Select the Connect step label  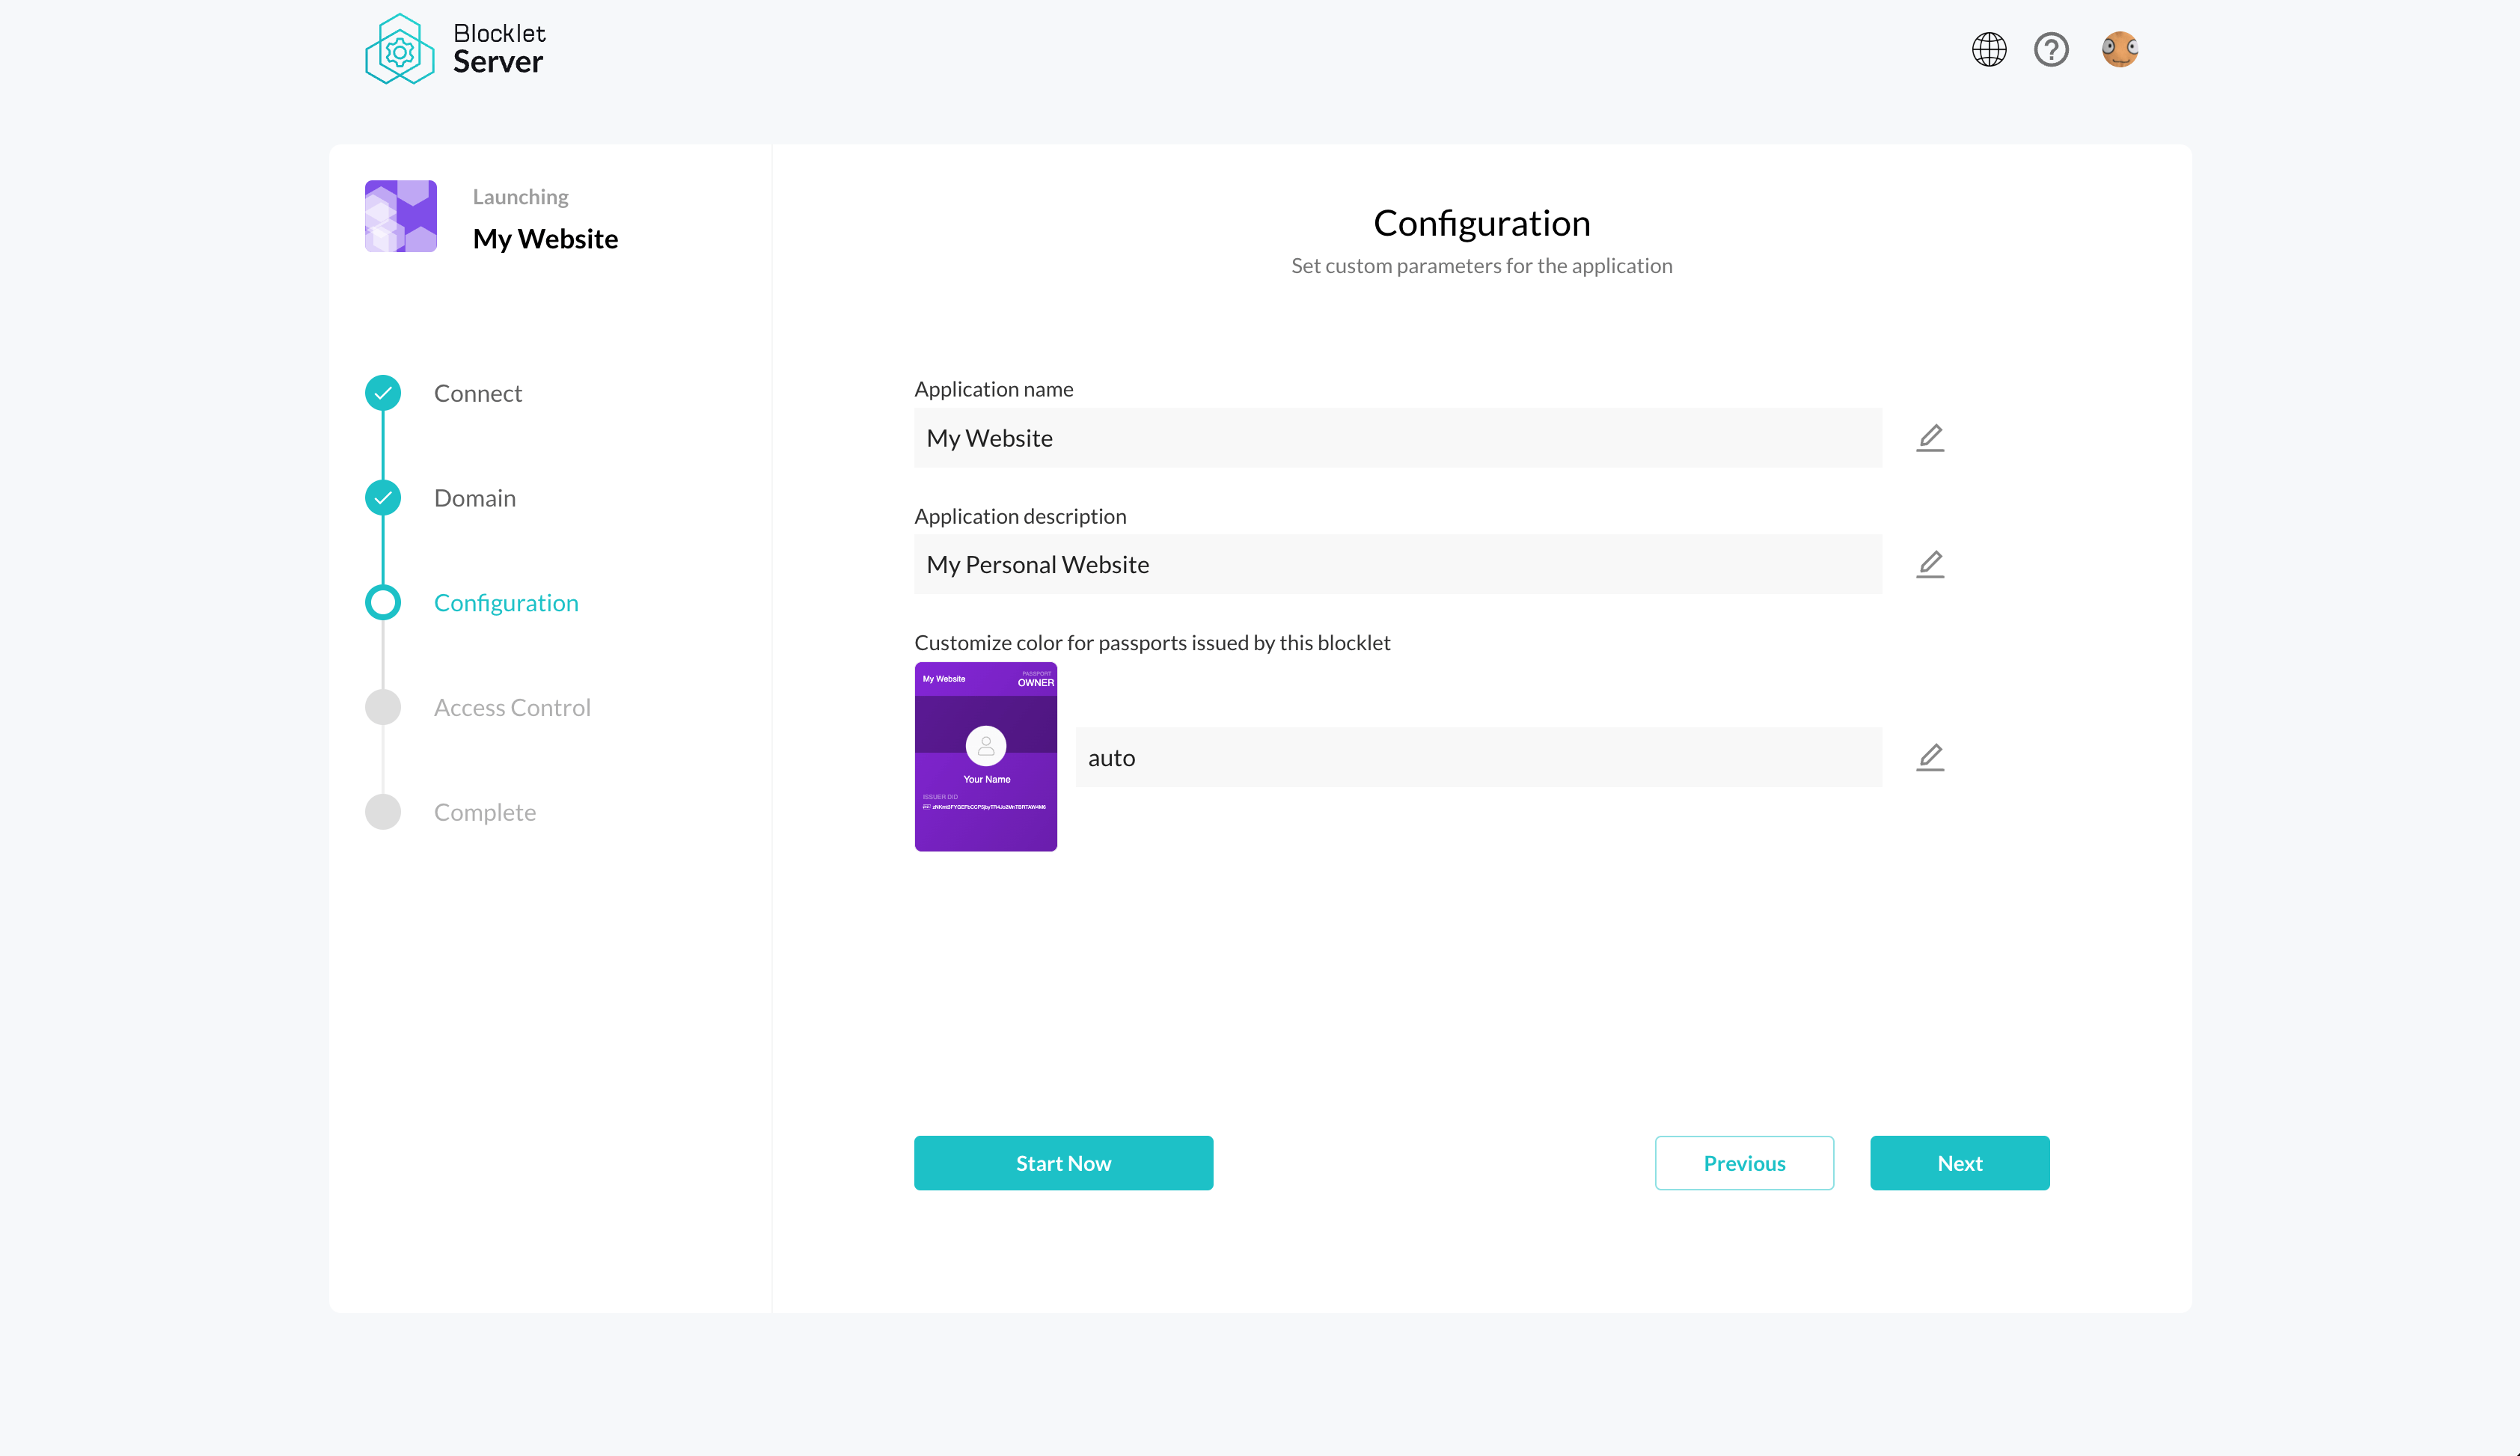coord(478,393)
